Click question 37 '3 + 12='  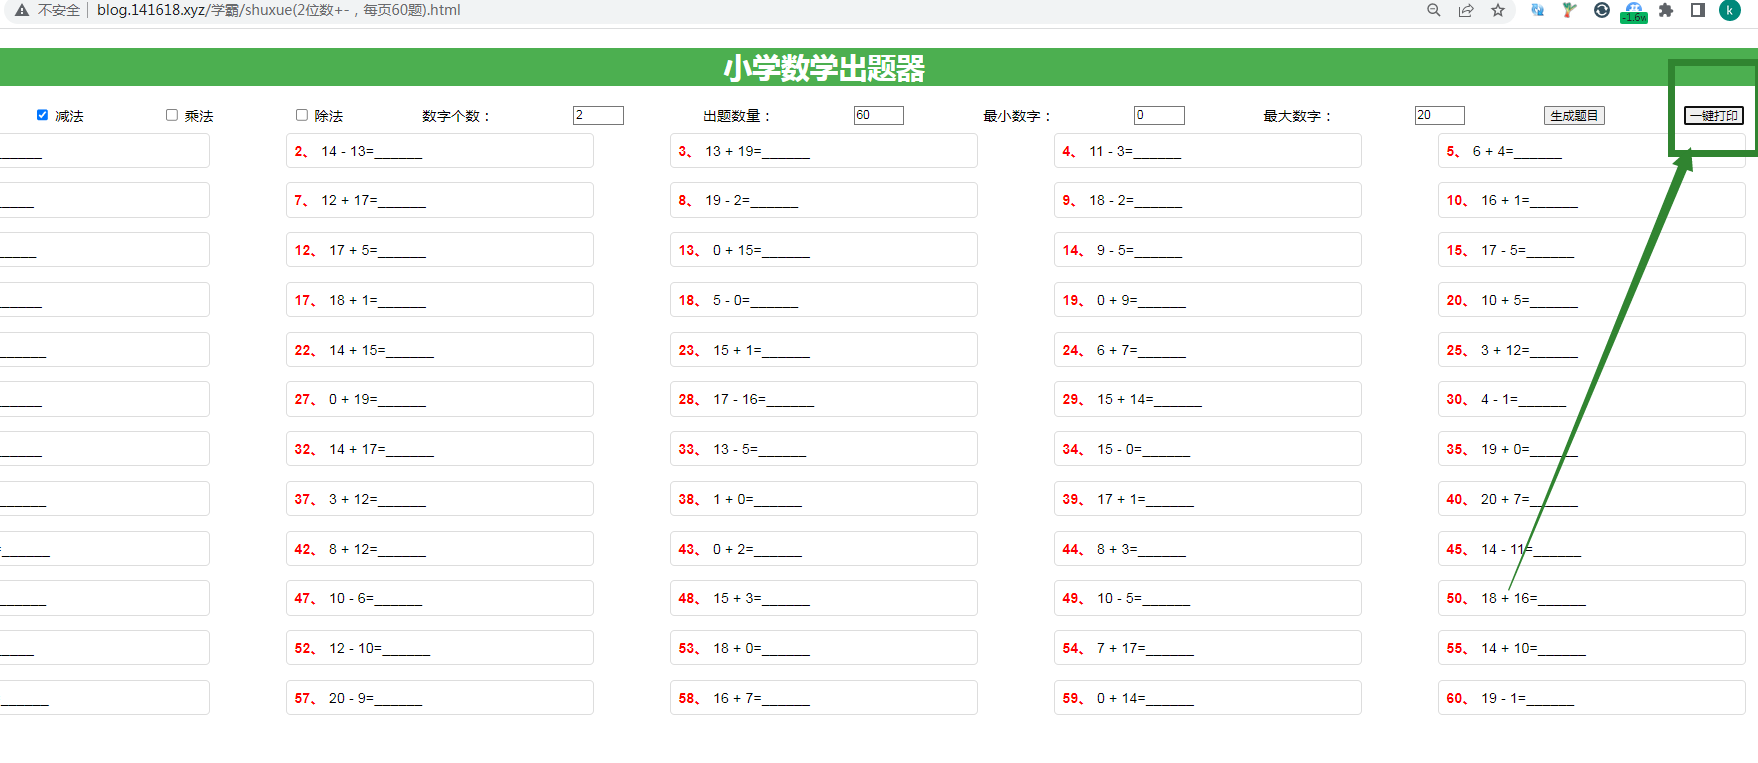(x=439, y=499)
